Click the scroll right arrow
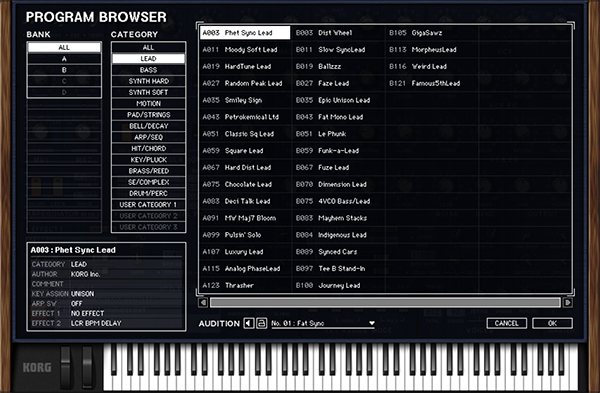The height and width of the screenshot is (393, 600). pyautogui.click(x=567, y=303)
